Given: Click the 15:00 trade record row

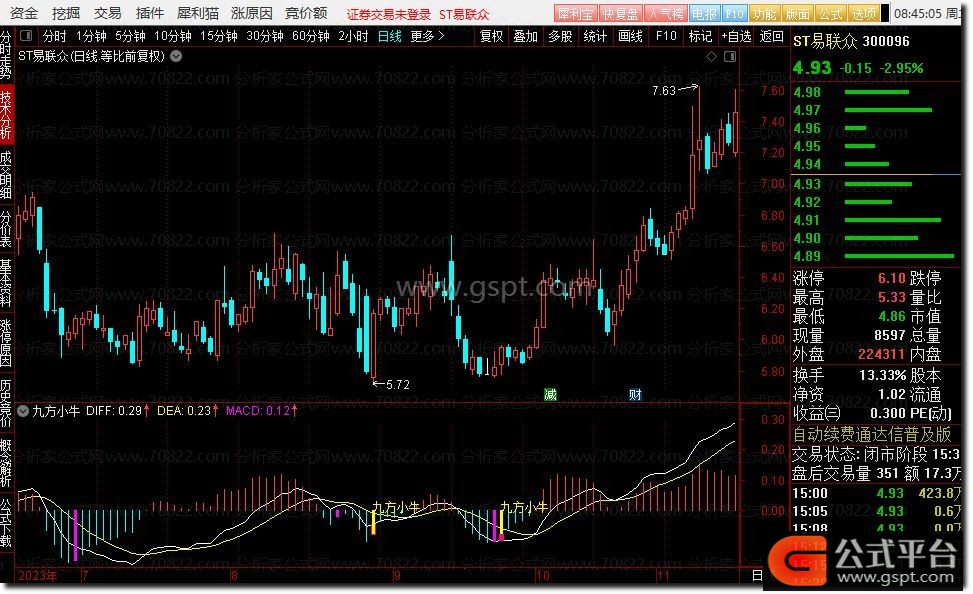Looking at the screenshot, I should (877, 493).
